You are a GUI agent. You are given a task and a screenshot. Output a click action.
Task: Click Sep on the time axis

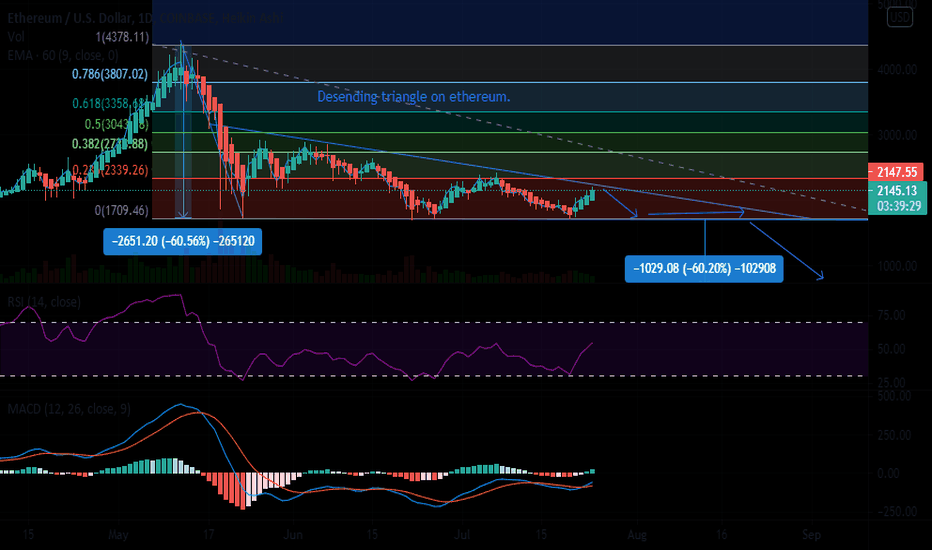coord(811,535)
